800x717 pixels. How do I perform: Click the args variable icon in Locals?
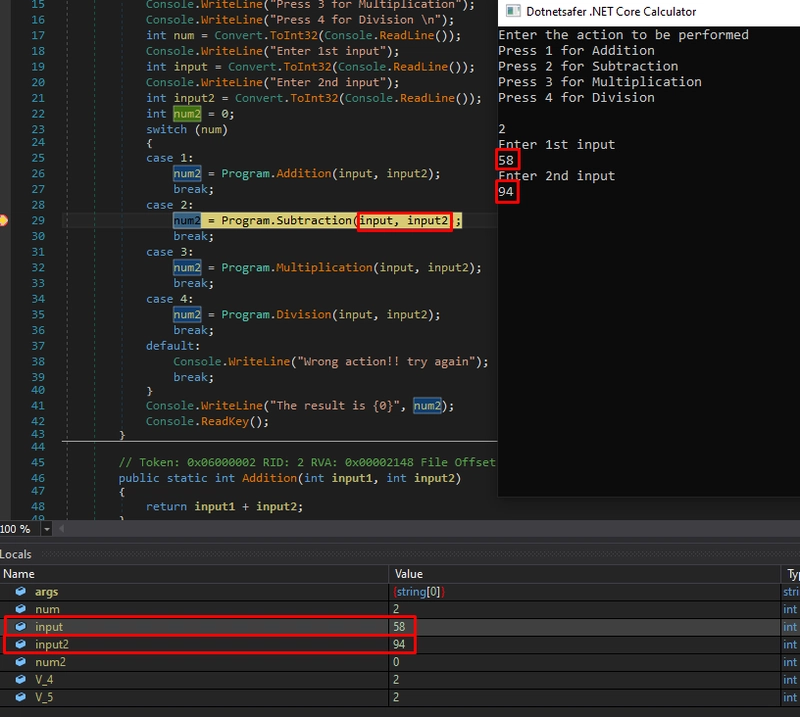click(21, 592)
